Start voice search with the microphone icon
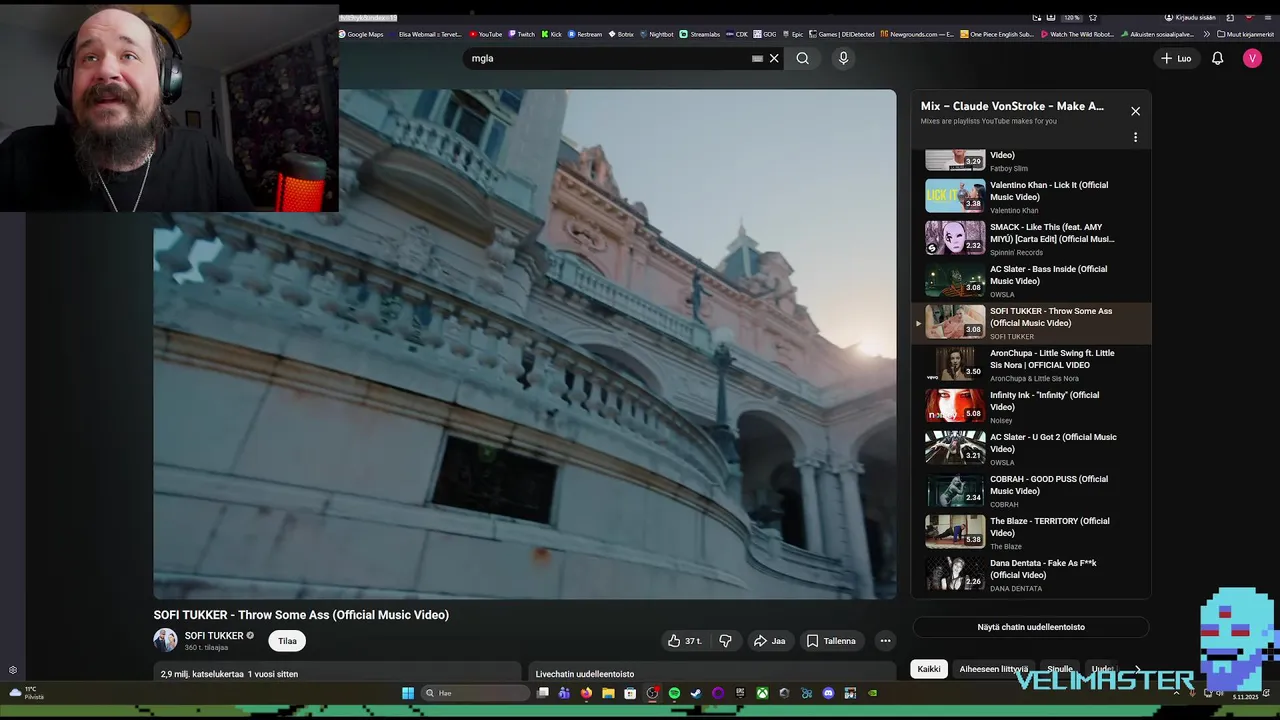The image size is (1280, 720). coord(843,58)
